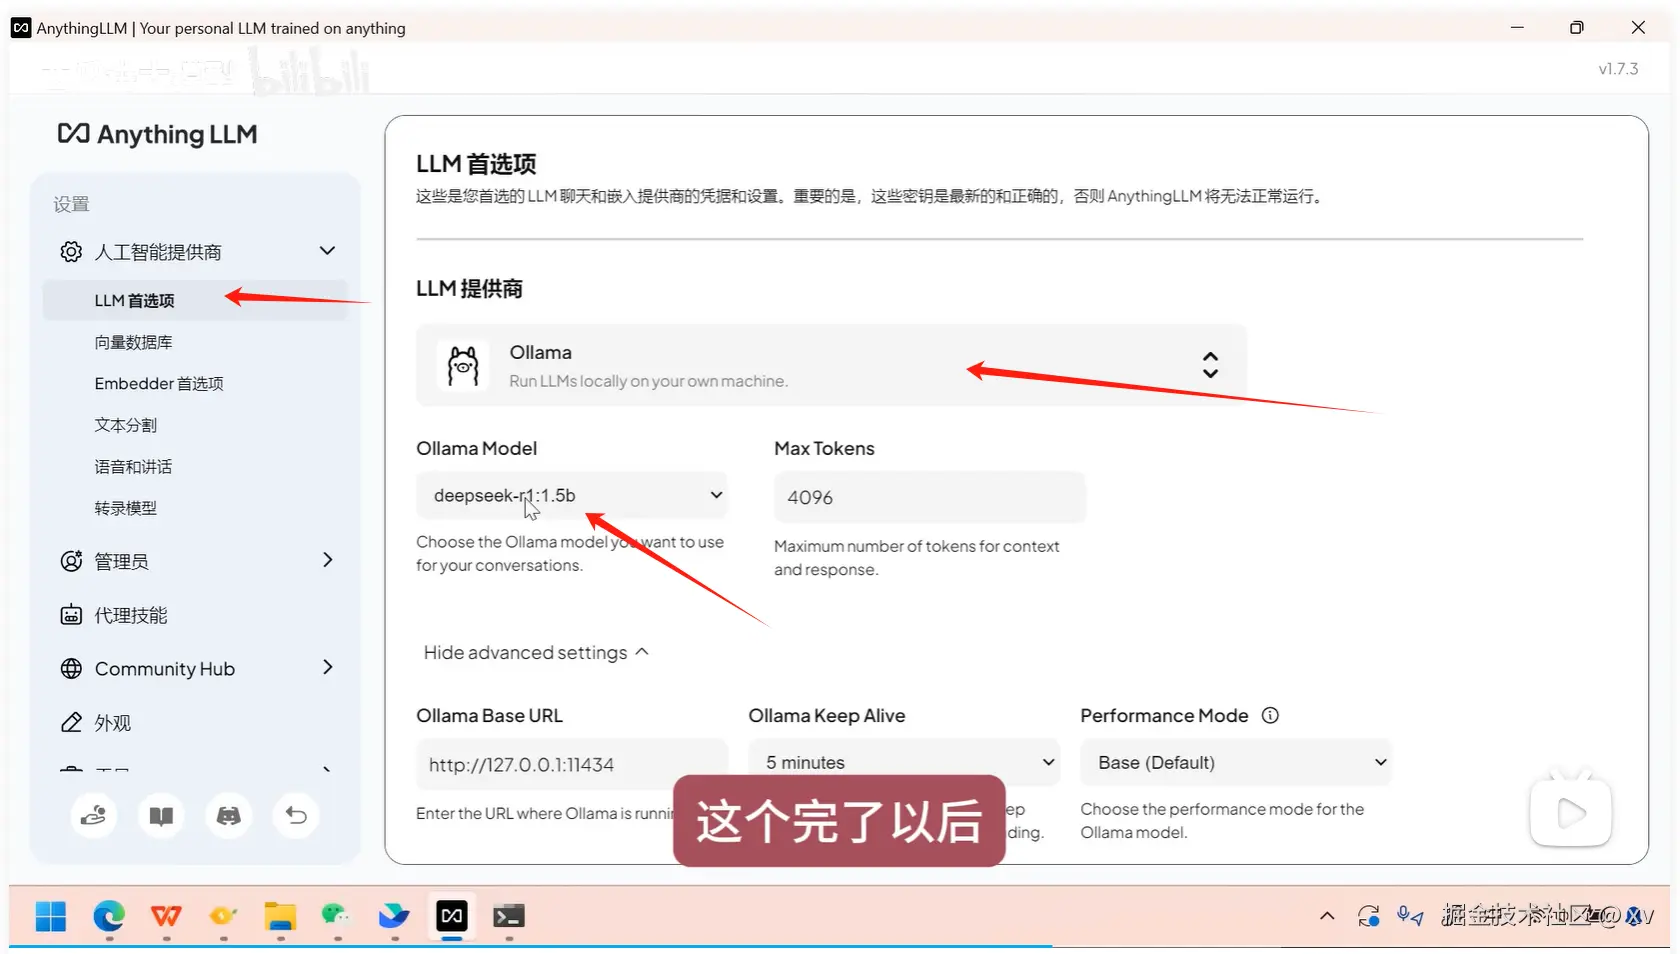The image size is (1680, 954).
Task: Open the terminal from the taskbar
Action: (509, 916)
